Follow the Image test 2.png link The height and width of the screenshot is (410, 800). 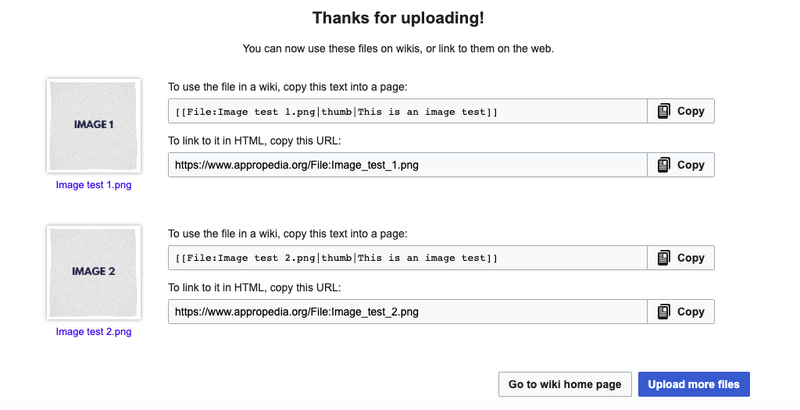(x=94, y=332)
